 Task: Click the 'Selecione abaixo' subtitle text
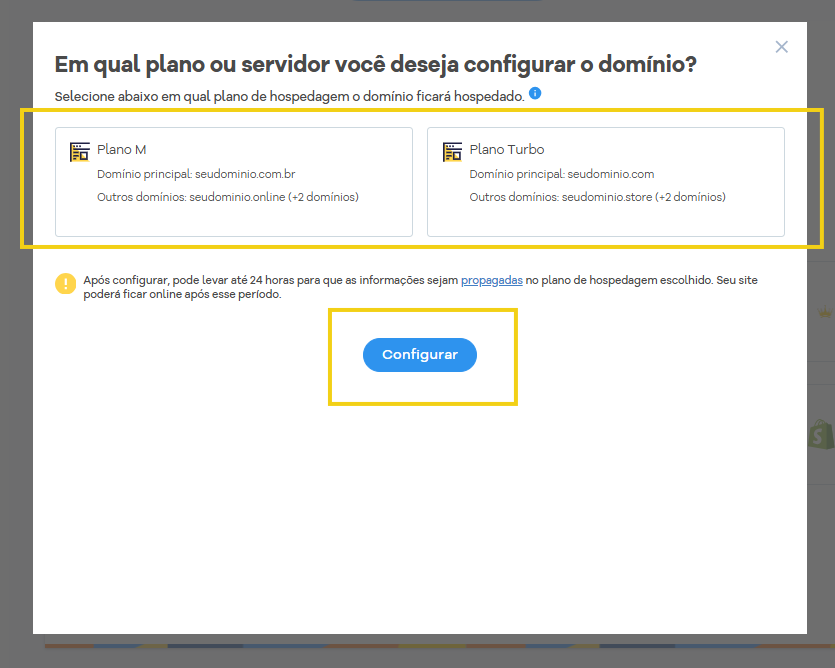pos(290,96)
